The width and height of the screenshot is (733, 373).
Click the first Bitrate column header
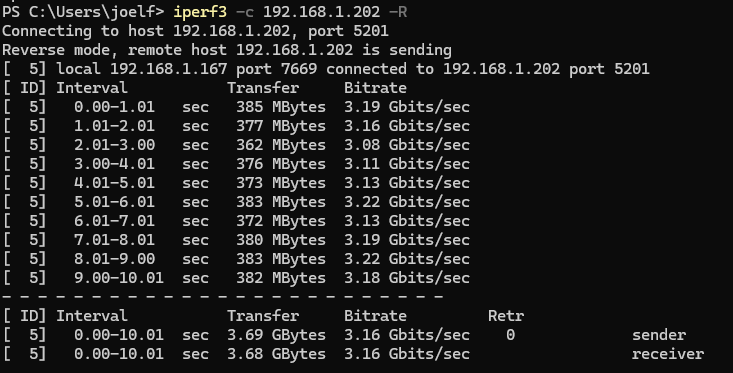click(375, 88)
